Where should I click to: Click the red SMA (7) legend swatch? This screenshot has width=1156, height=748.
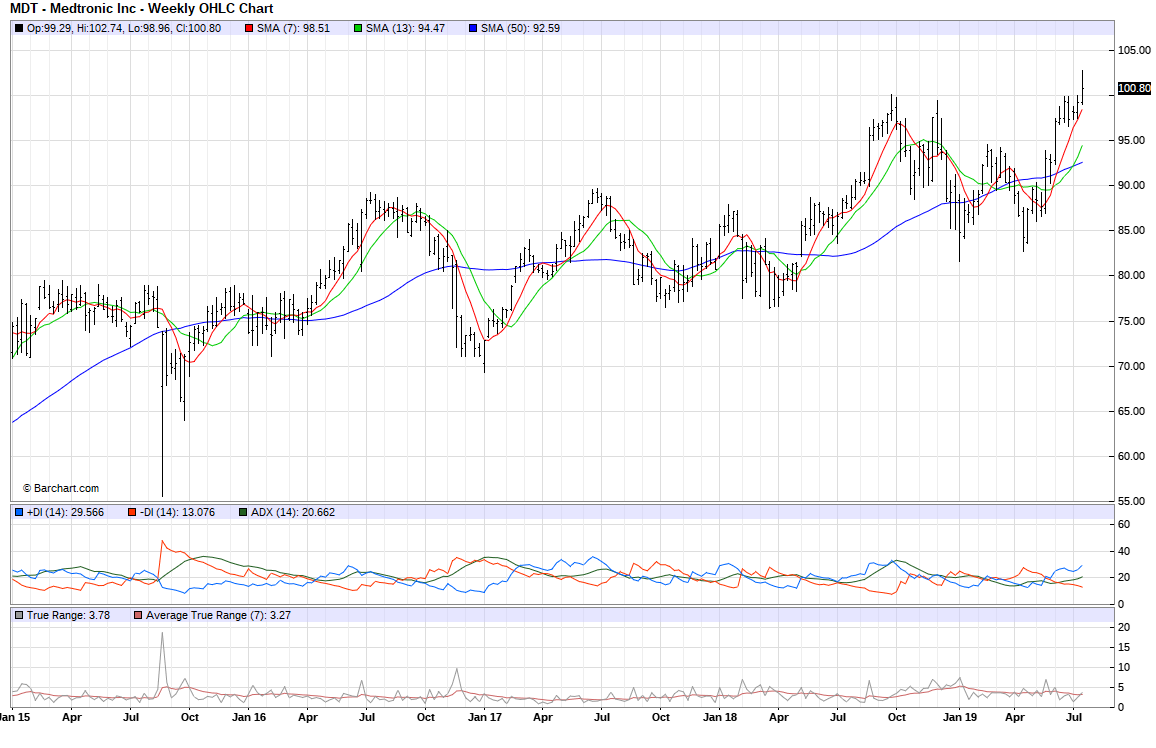[249, 28]
